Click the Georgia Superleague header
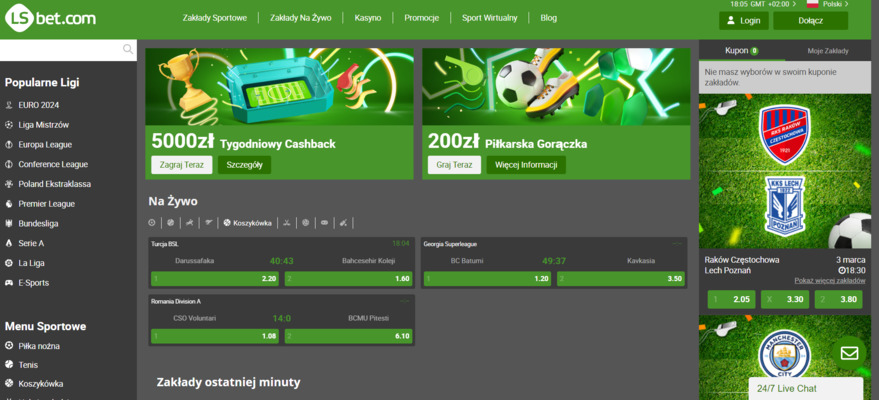This screenshot has width=879, height=400. (x=450, y=244)
